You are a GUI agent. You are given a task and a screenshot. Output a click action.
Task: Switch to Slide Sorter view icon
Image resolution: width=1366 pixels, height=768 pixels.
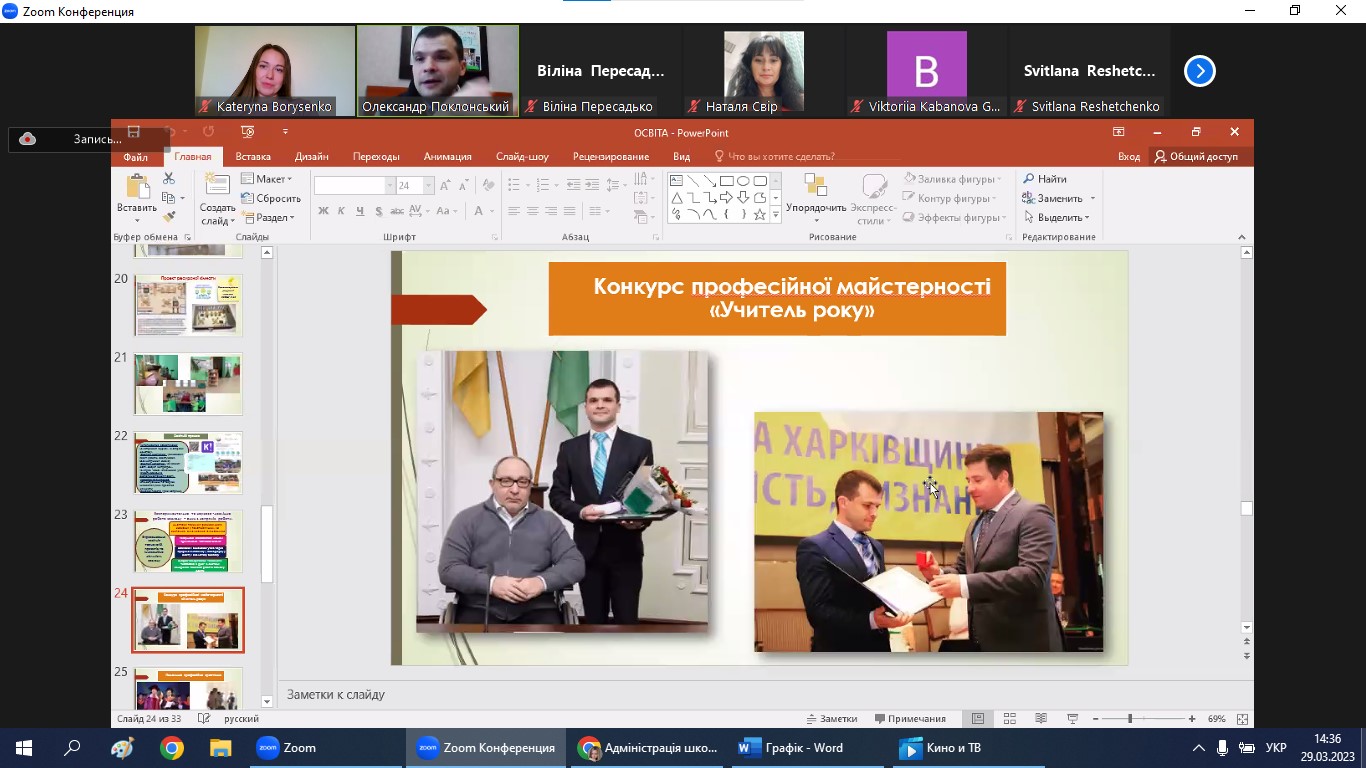point(1010,719)
